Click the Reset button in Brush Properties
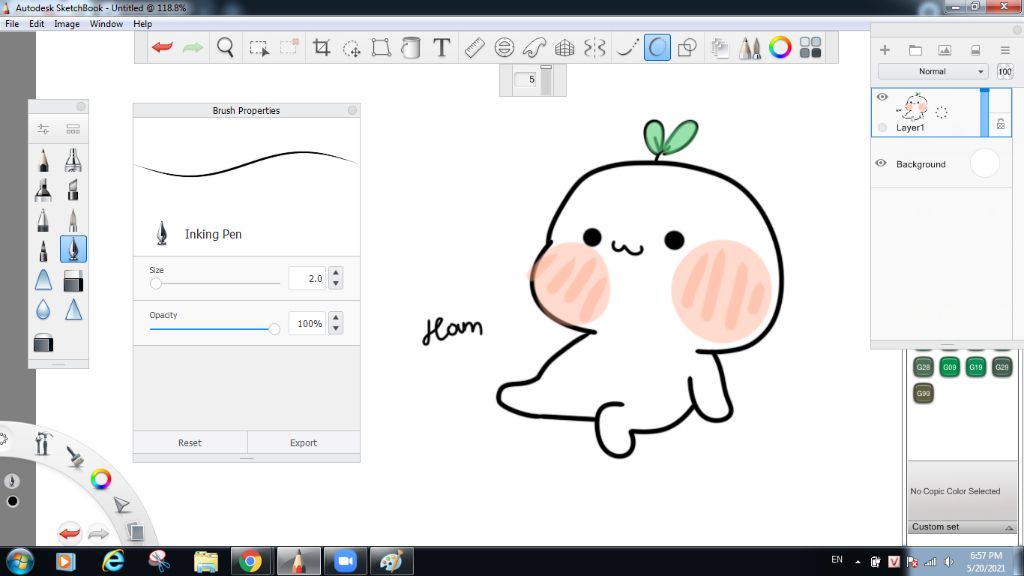 (x=190, y=443)
